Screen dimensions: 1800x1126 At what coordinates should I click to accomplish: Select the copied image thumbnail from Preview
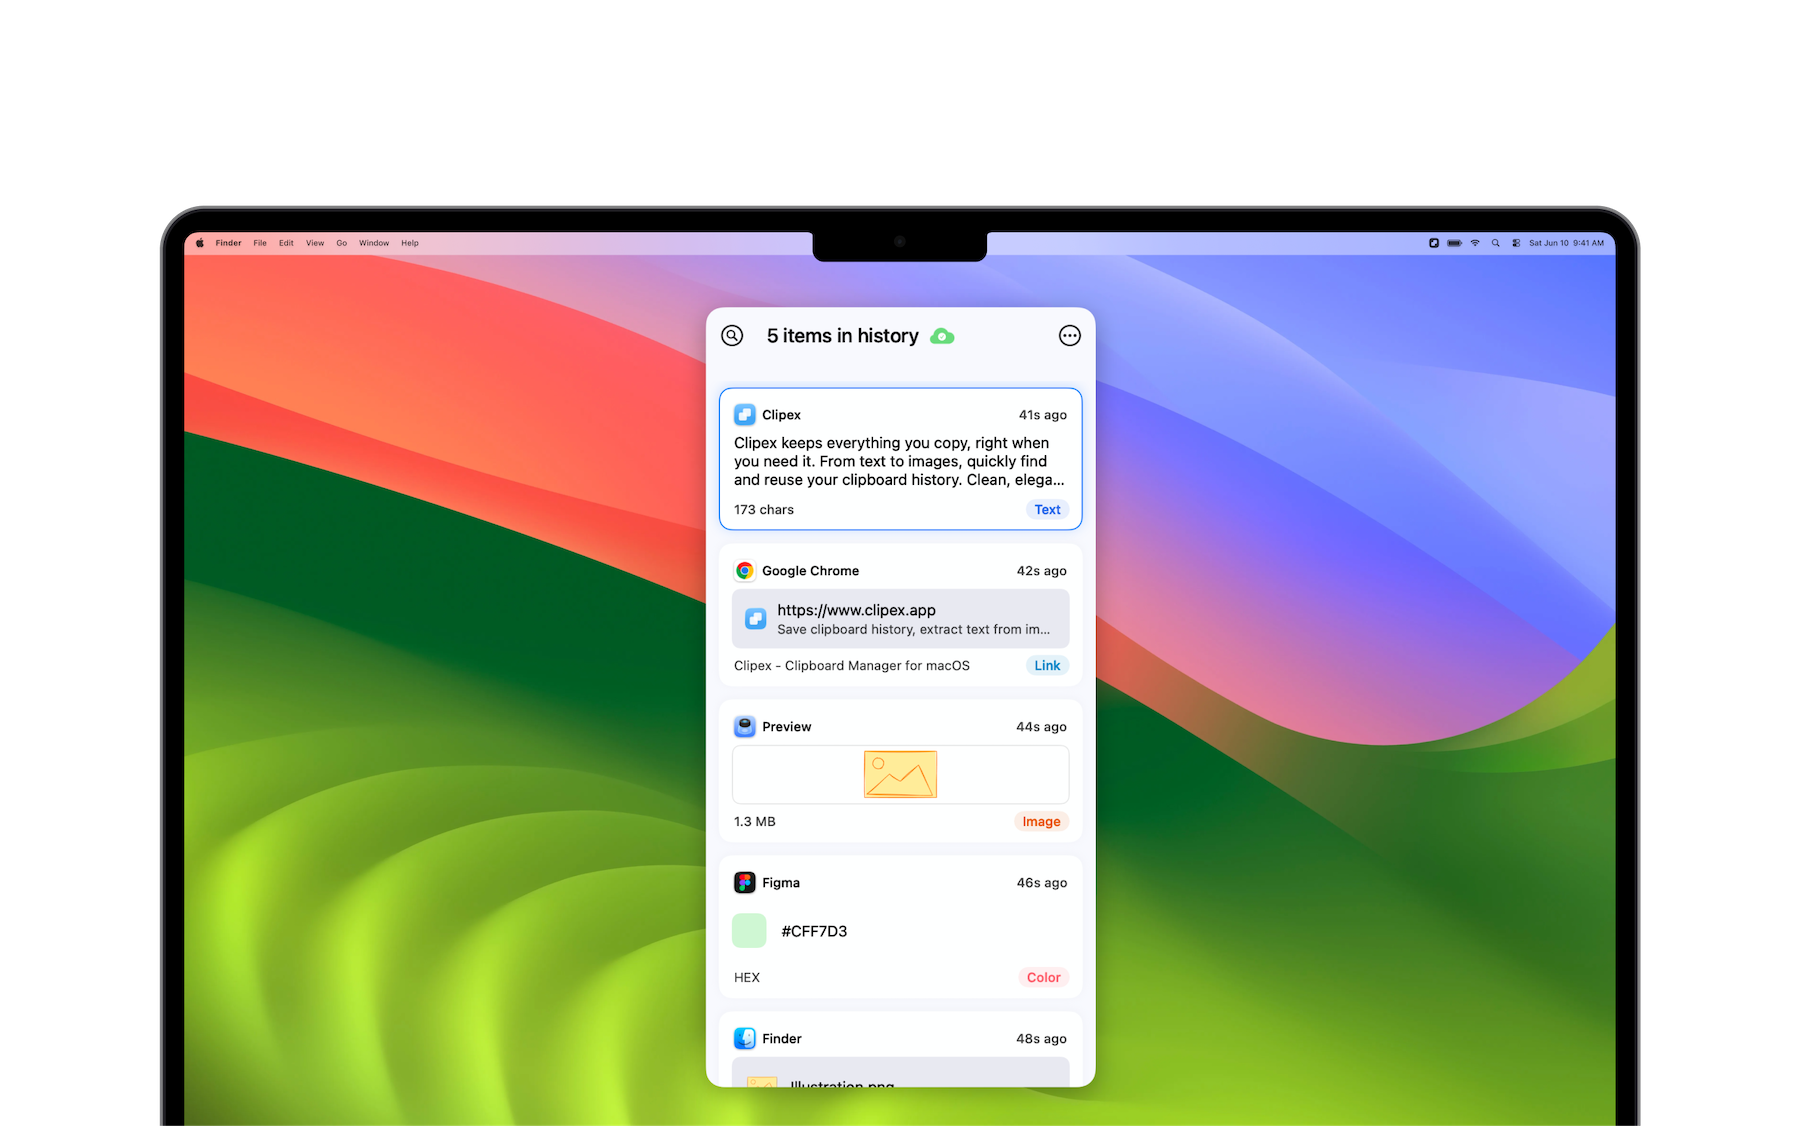[901, 775]
